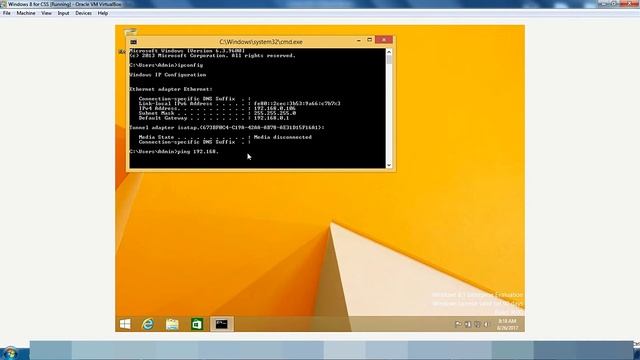Image resolution: width=640 pixels, height=360 pixels.
Task: Click the Microsoft Windows version line
Action: [187, 51]
